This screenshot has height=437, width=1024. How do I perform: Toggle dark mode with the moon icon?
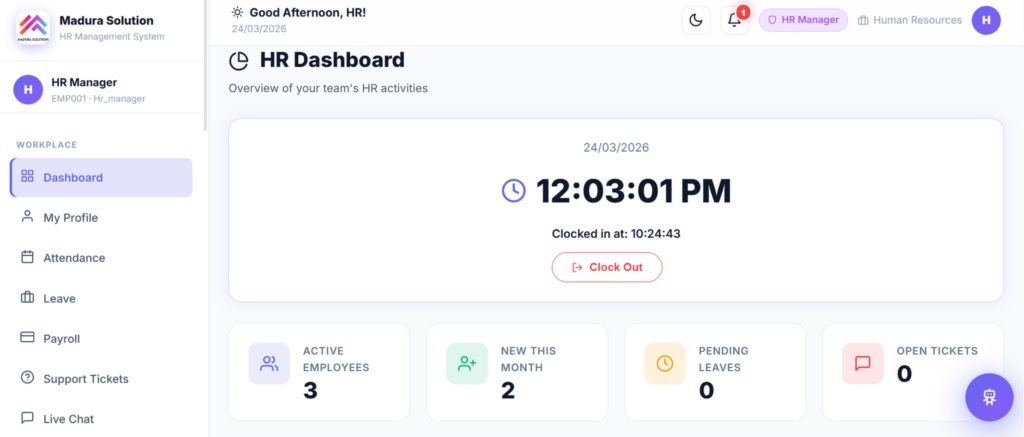point(696,20)
